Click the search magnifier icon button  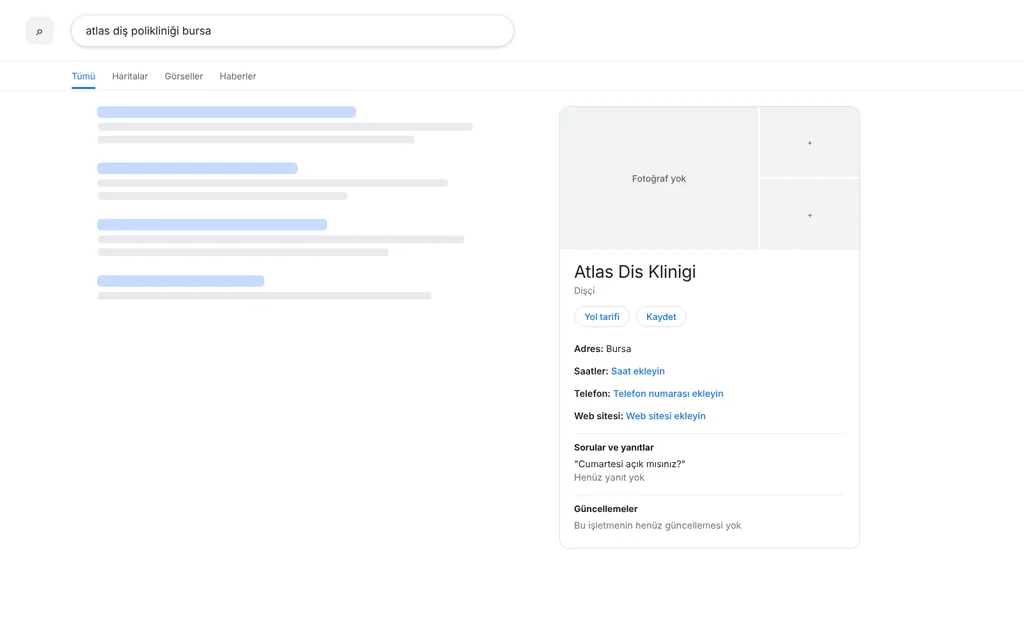click(39, 31)
